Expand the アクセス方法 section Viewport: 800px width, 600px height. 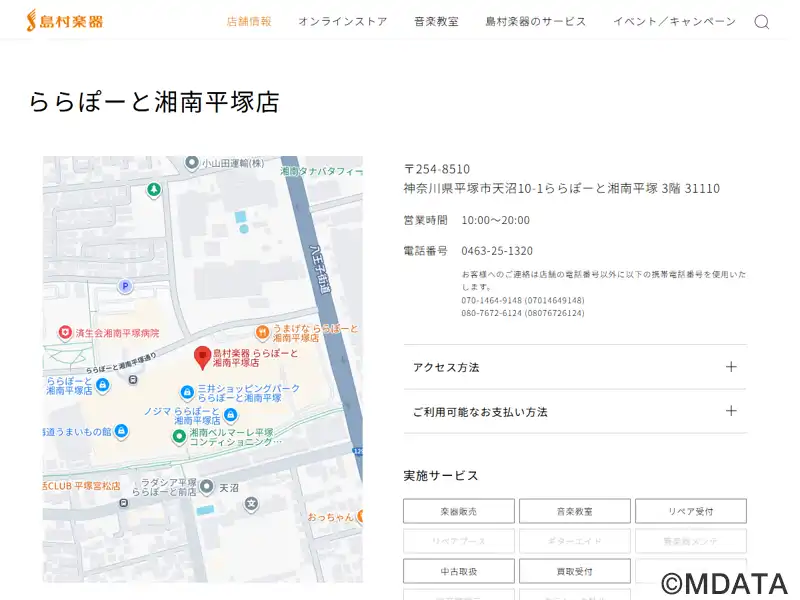click(x=575, y=367)
